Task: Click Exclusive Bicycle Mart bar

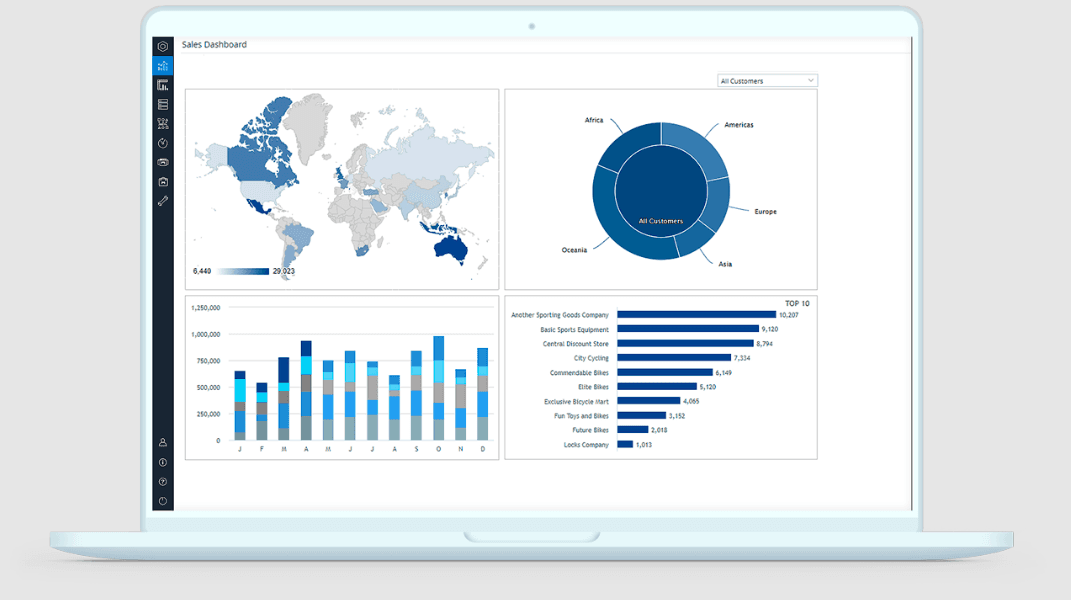Action: tap(649, 401)
